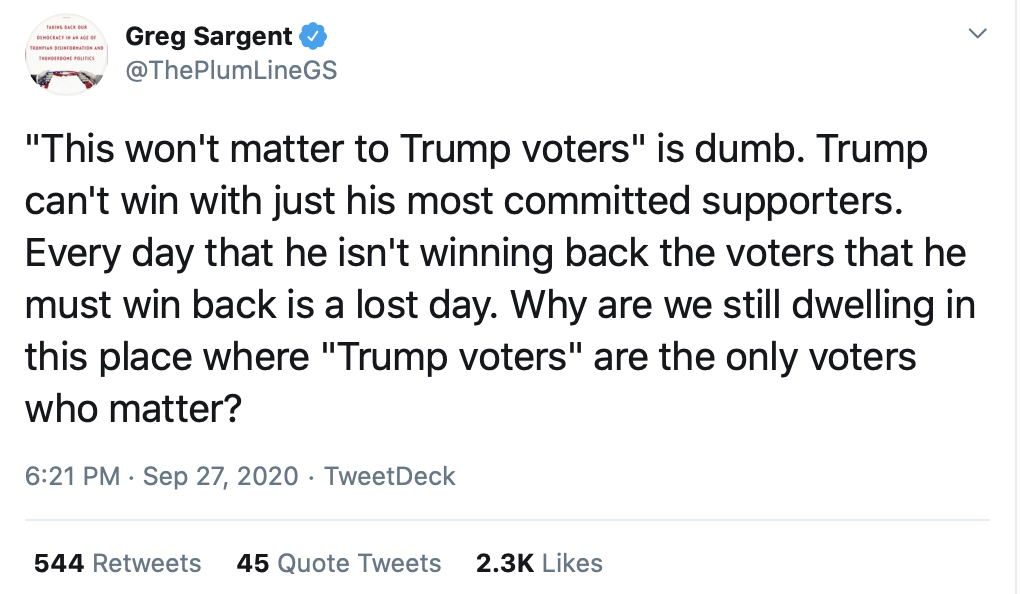
Task: Expand the tweet options chevron menu
Action: pyautogui.click(x=979, y=34)
